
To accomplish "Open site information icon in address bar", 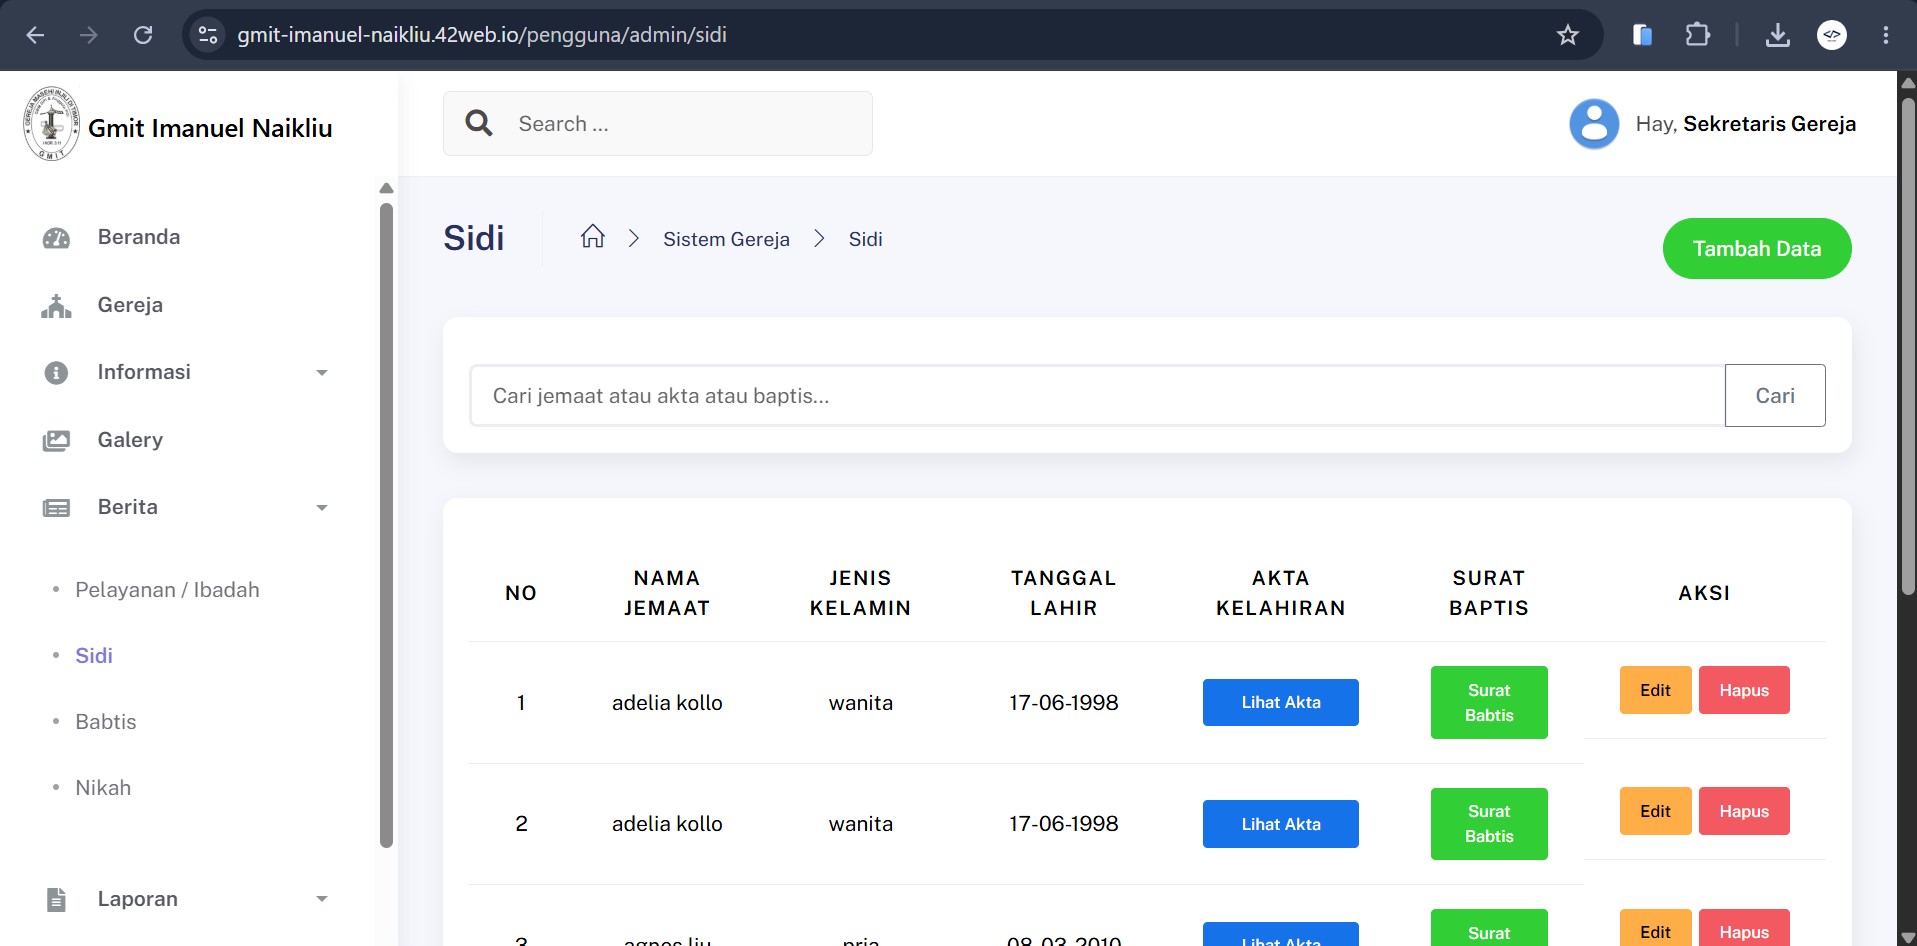I will tap(208, 35).
